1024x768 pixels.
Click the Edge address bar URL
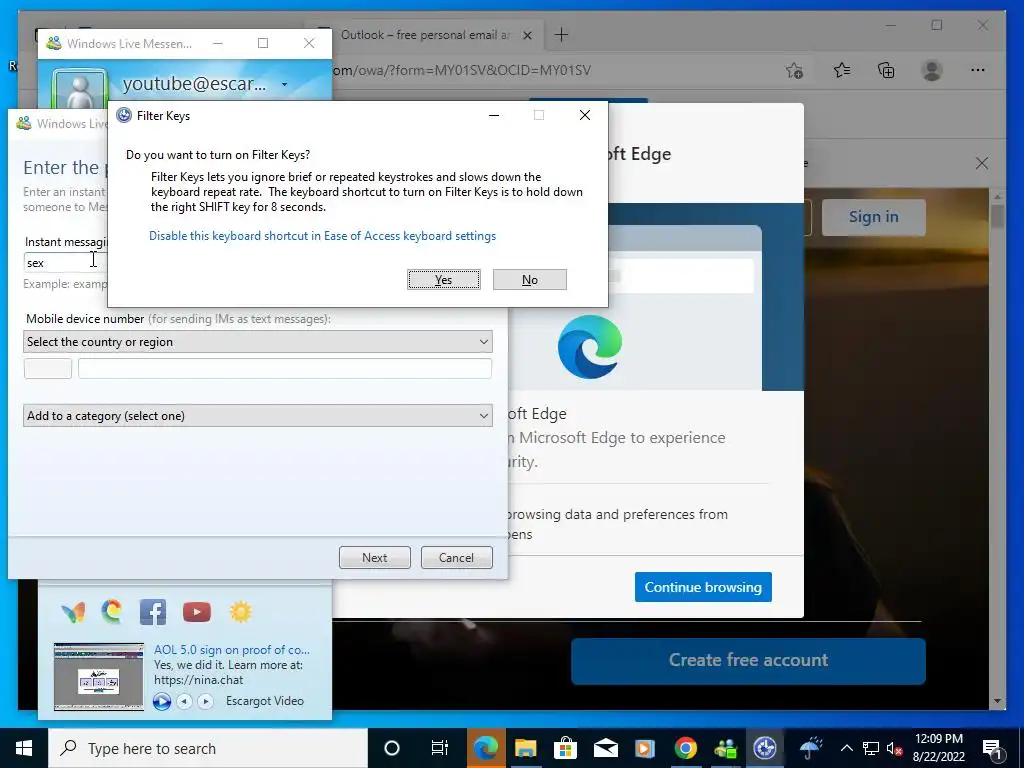pyautogui.click(x=461, y=71)
